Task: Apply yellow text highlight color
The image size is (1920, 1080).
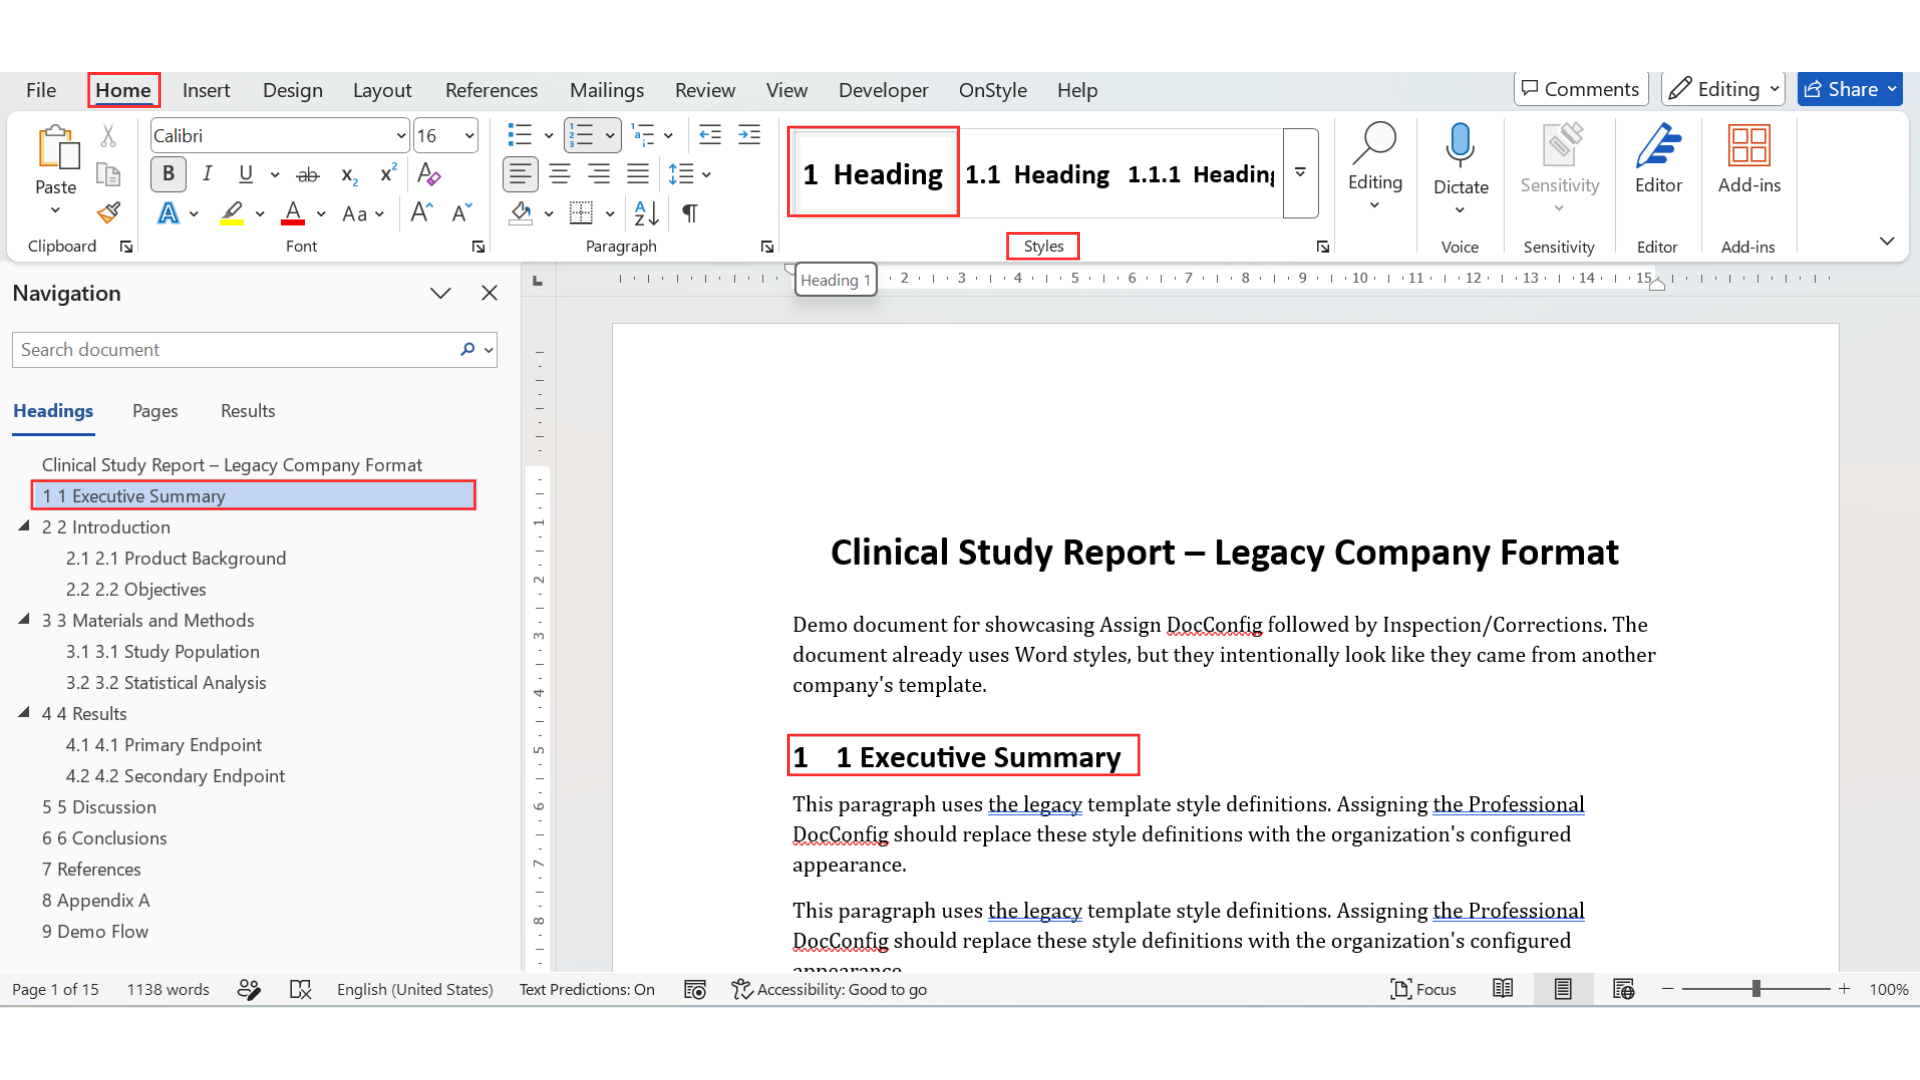Action: point(232,213)
